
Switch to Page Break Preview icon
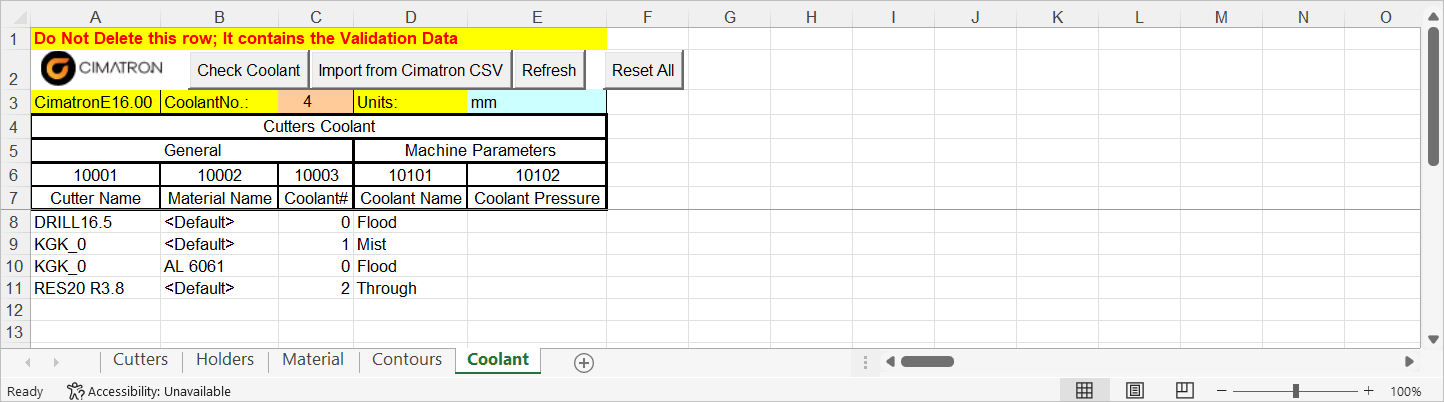(1185, 391)
